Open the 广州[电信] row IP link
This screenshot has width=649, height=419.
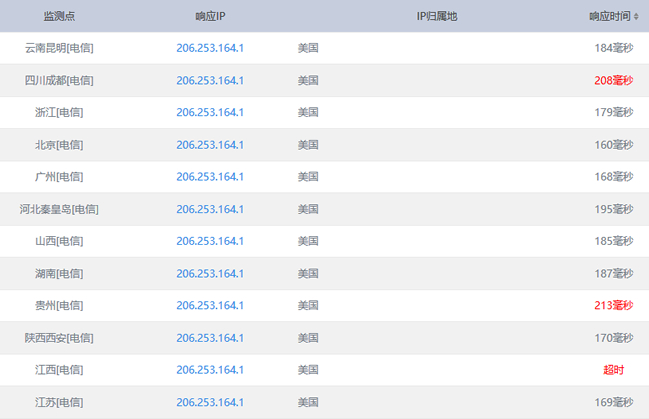click(210, 177)
